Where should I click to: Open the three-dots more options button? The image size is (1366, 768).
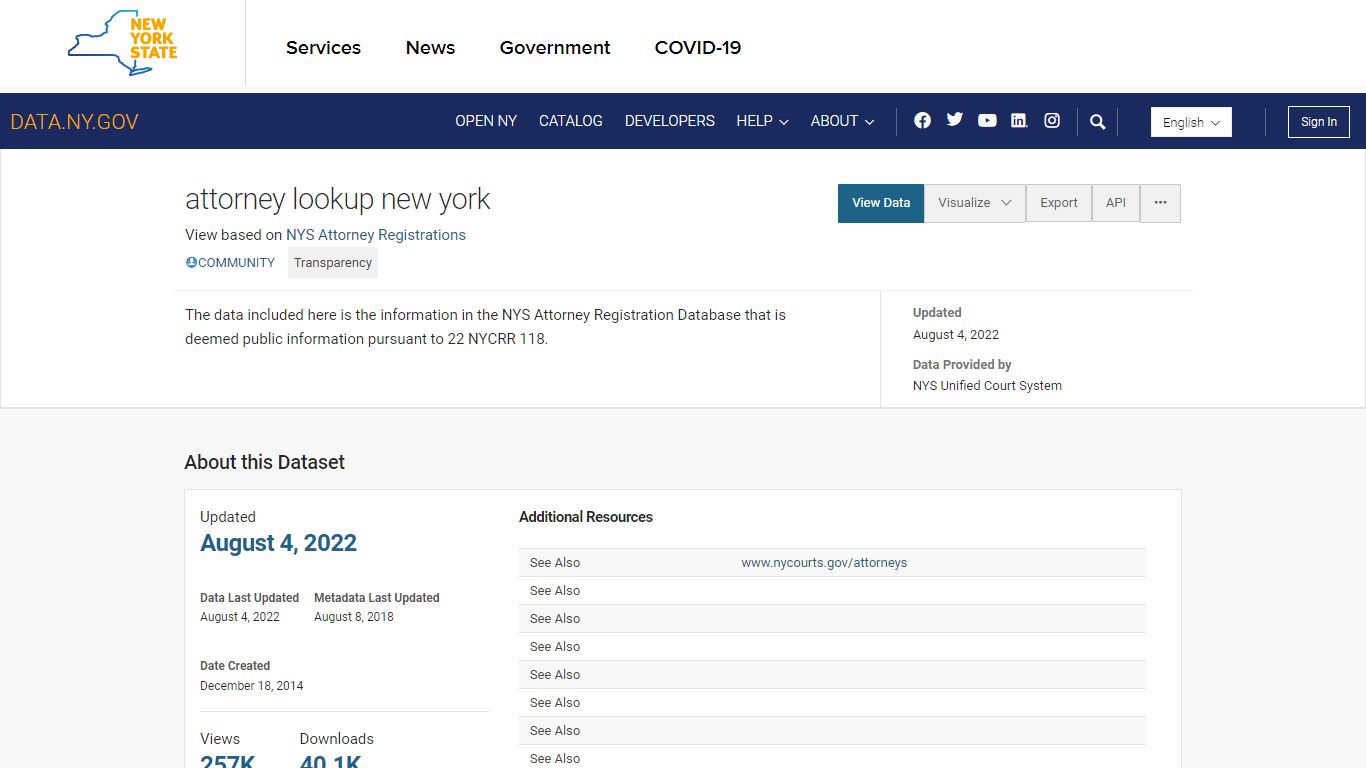click(1160, 203)
